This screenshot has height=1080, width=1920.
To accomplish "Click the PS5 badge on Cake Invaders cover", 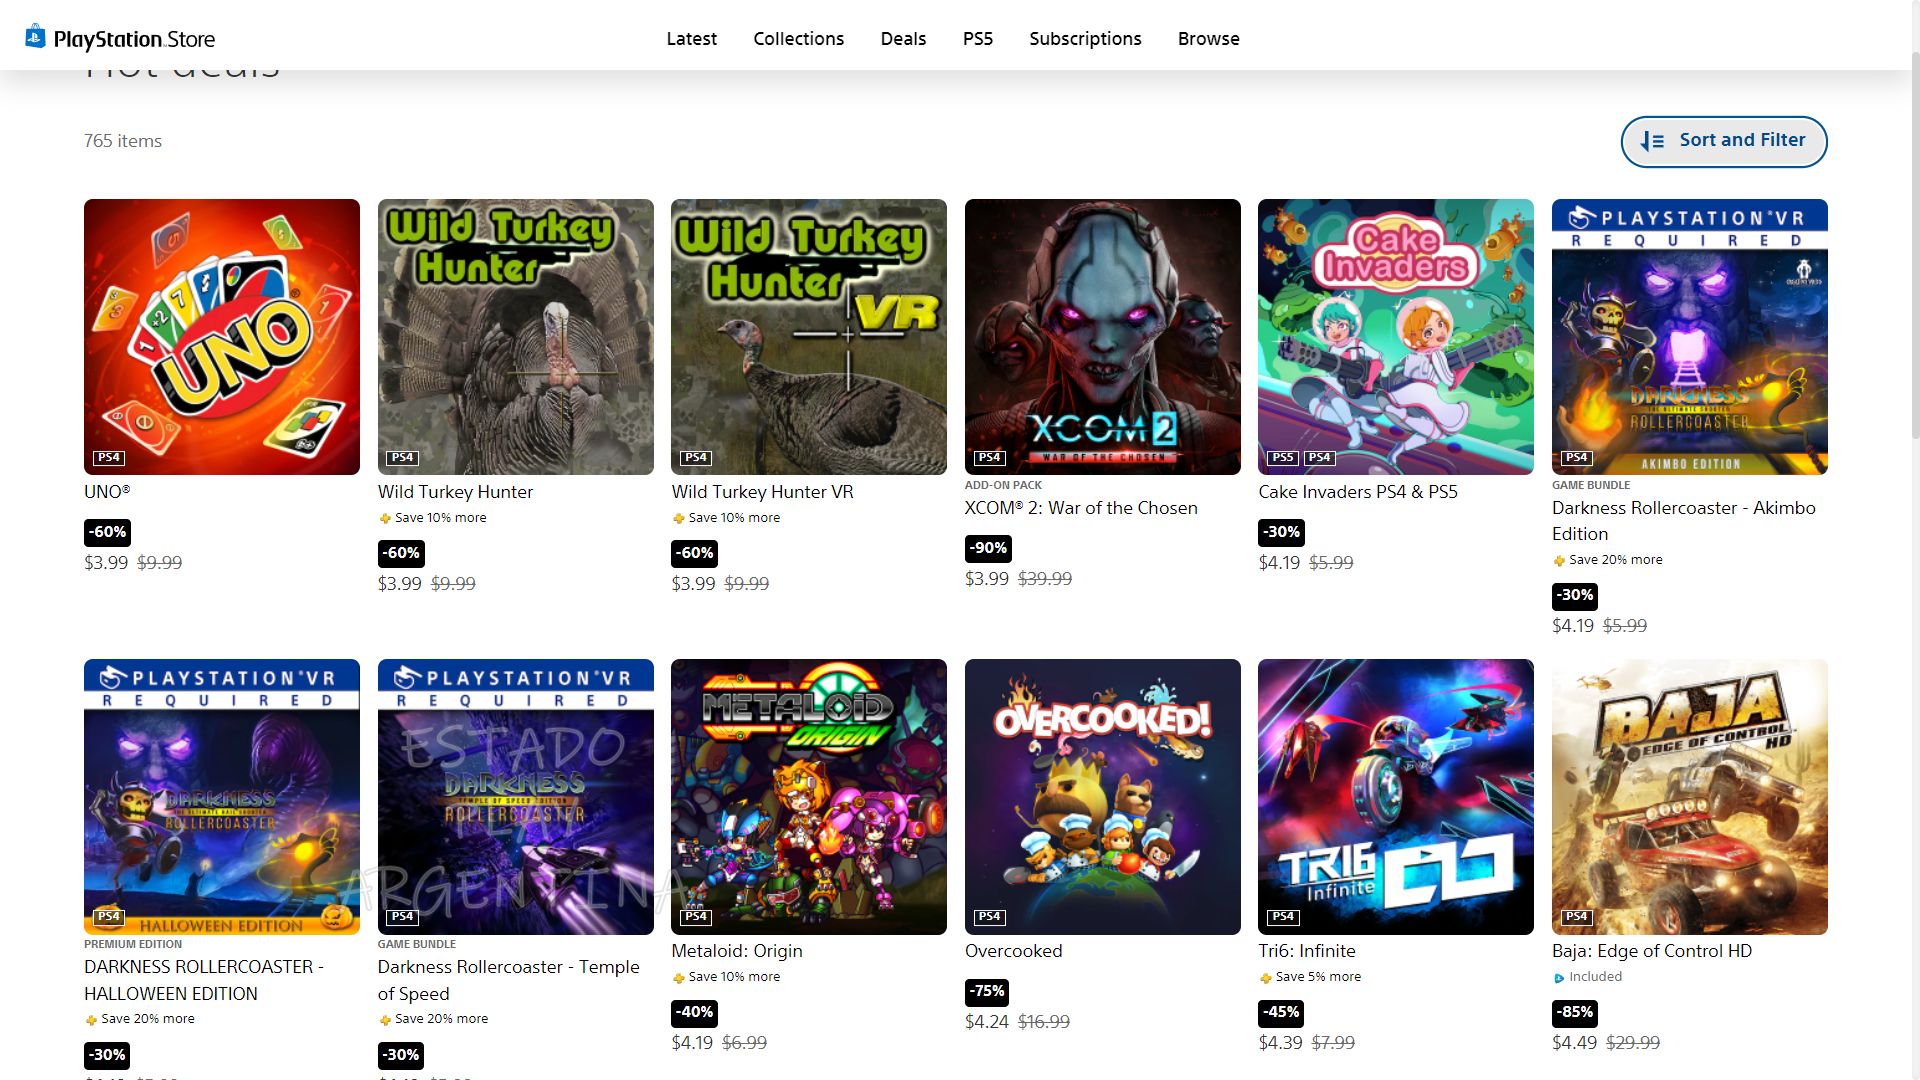I will click(x=1282, y=457).
